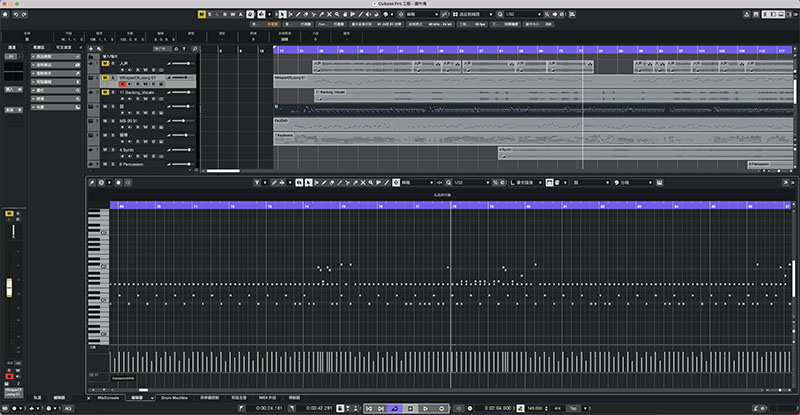Switch to the MixConsole tab
The image size is (800, 415).
click(108, 398)
